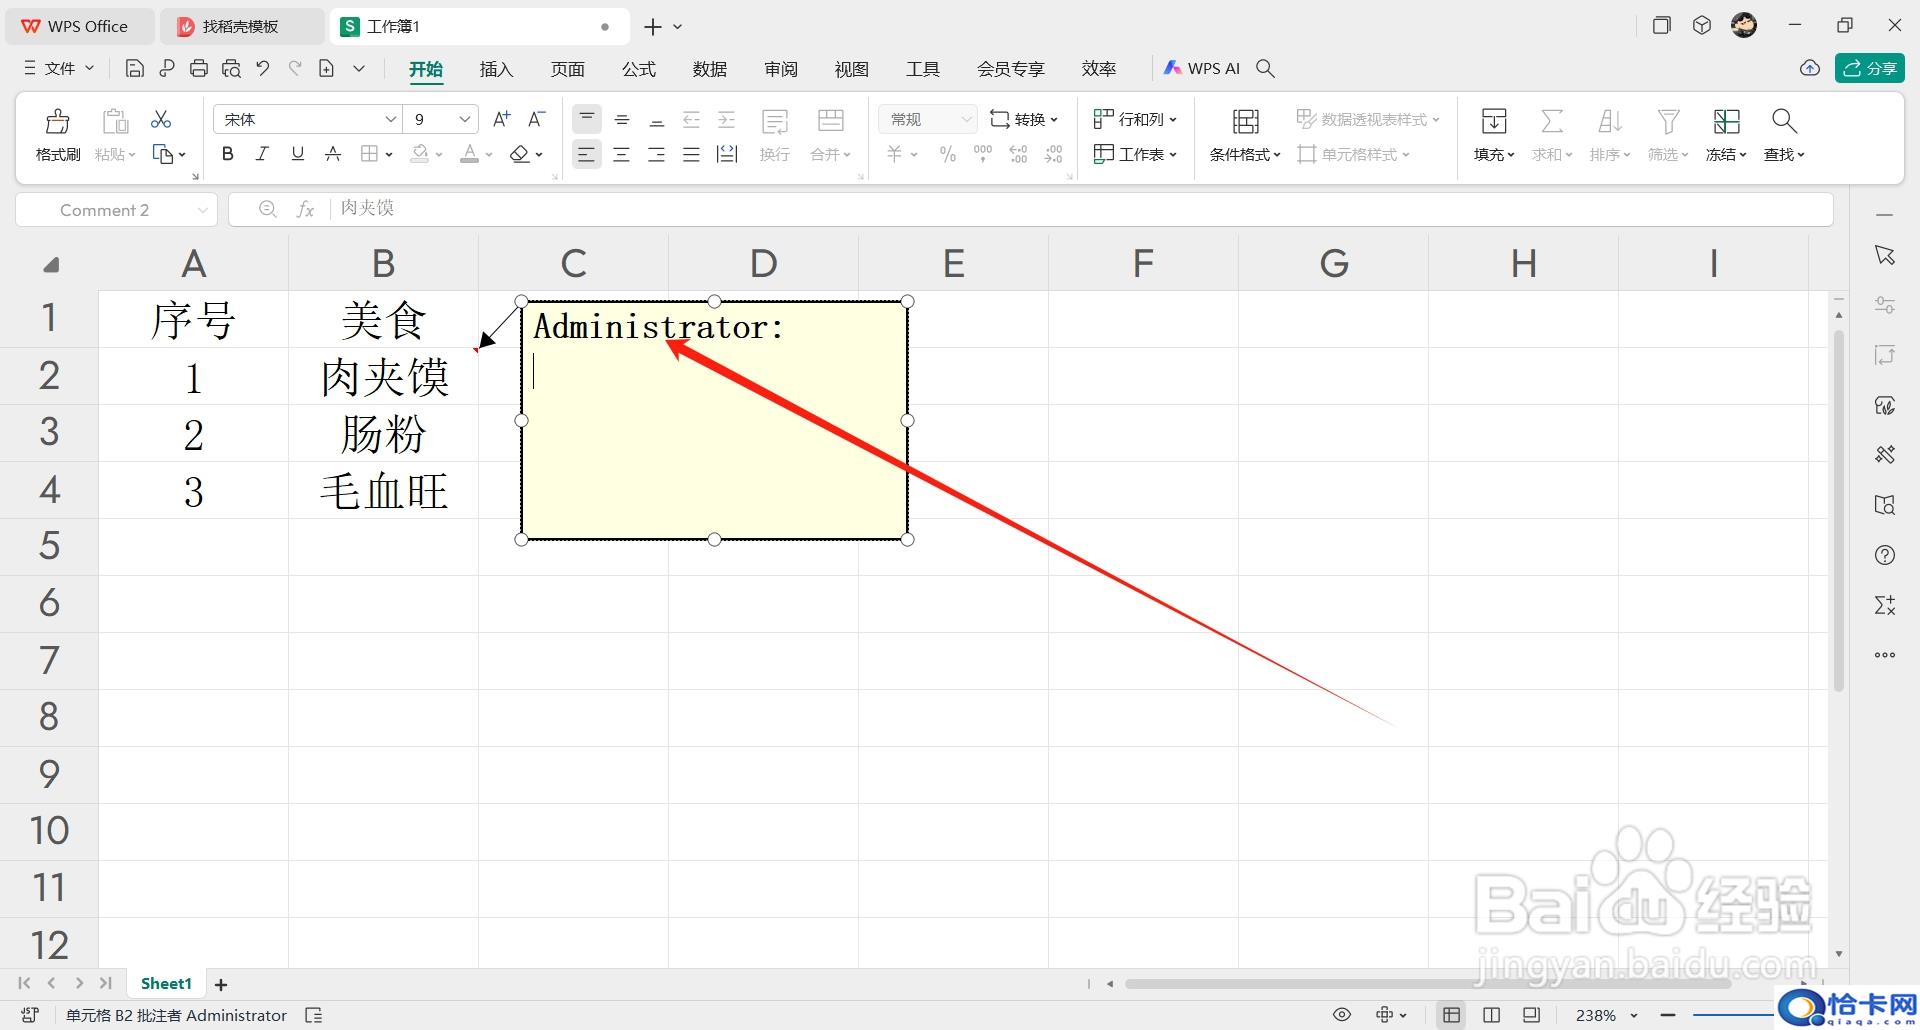1920x1030 pixels.
Task: Toggle Underline formatting
Action: coord(297,154)
